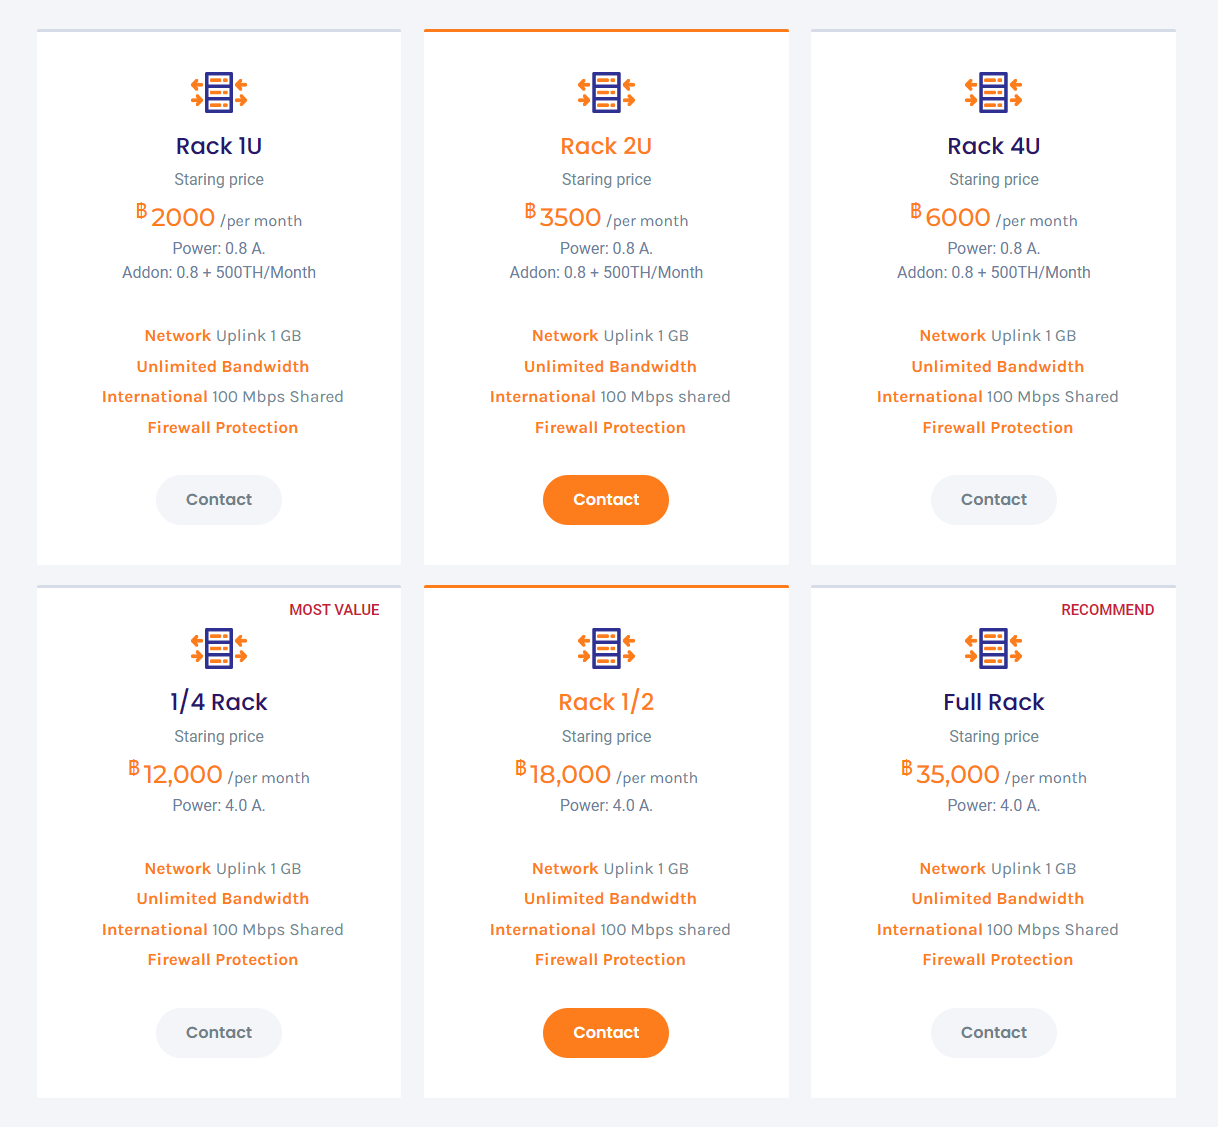
Task: Click Contact under the Full Rack plan
Action: [994, 1033]
